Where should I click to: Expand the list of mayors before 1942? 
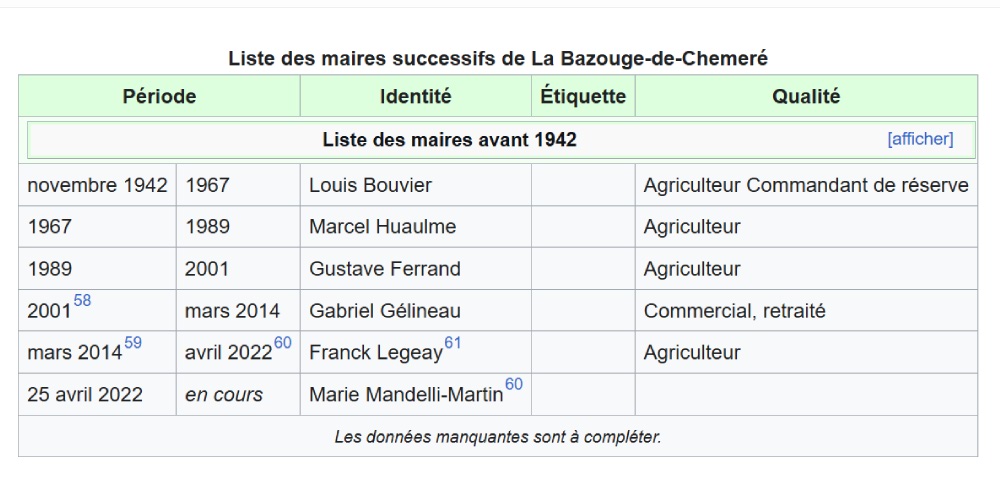tap(920, 139)
